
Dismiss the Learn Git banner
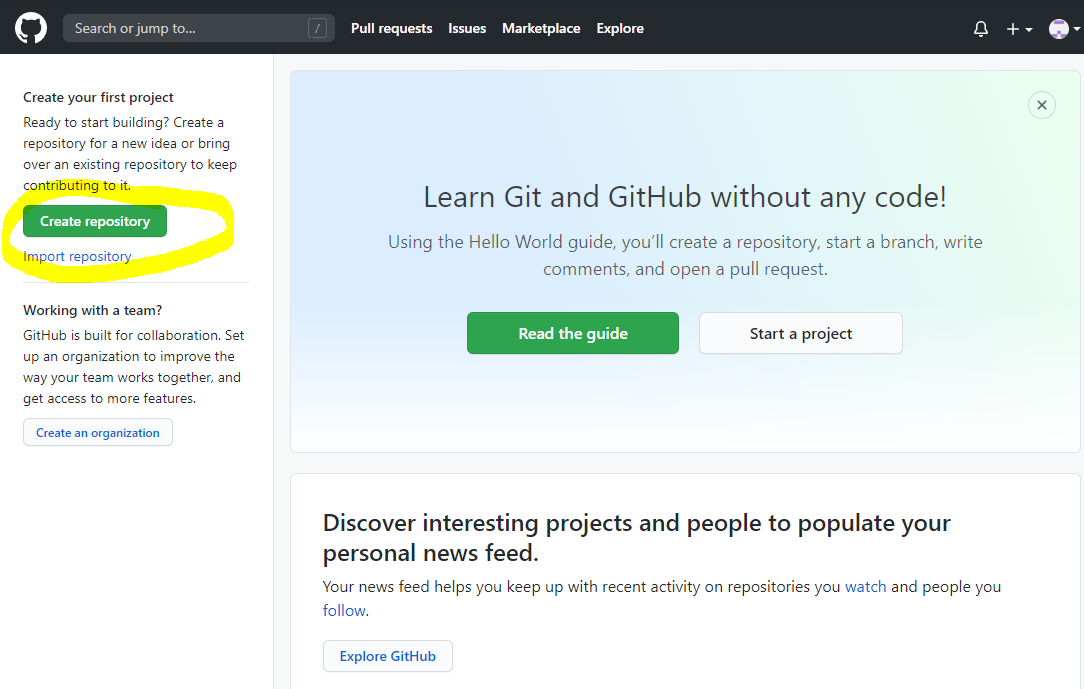(1041, 105)
